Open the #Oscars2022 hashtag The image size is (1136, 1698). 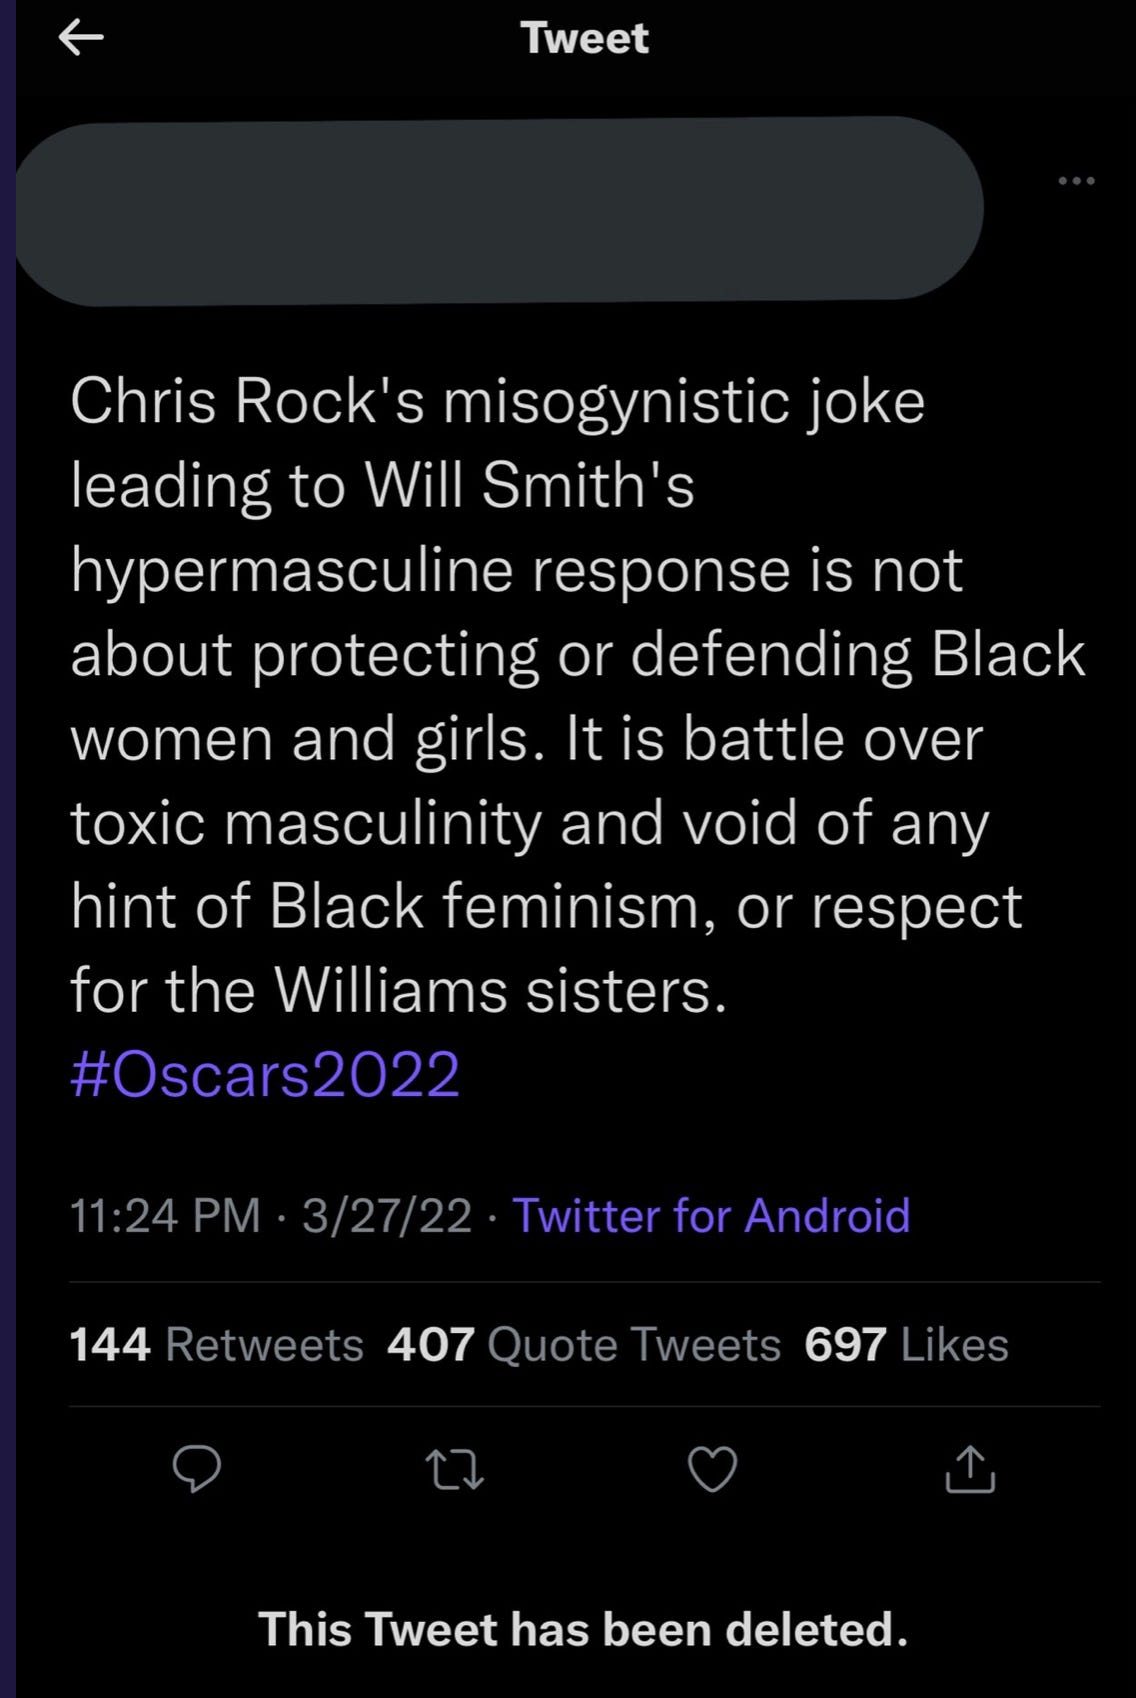[265, 1075]
